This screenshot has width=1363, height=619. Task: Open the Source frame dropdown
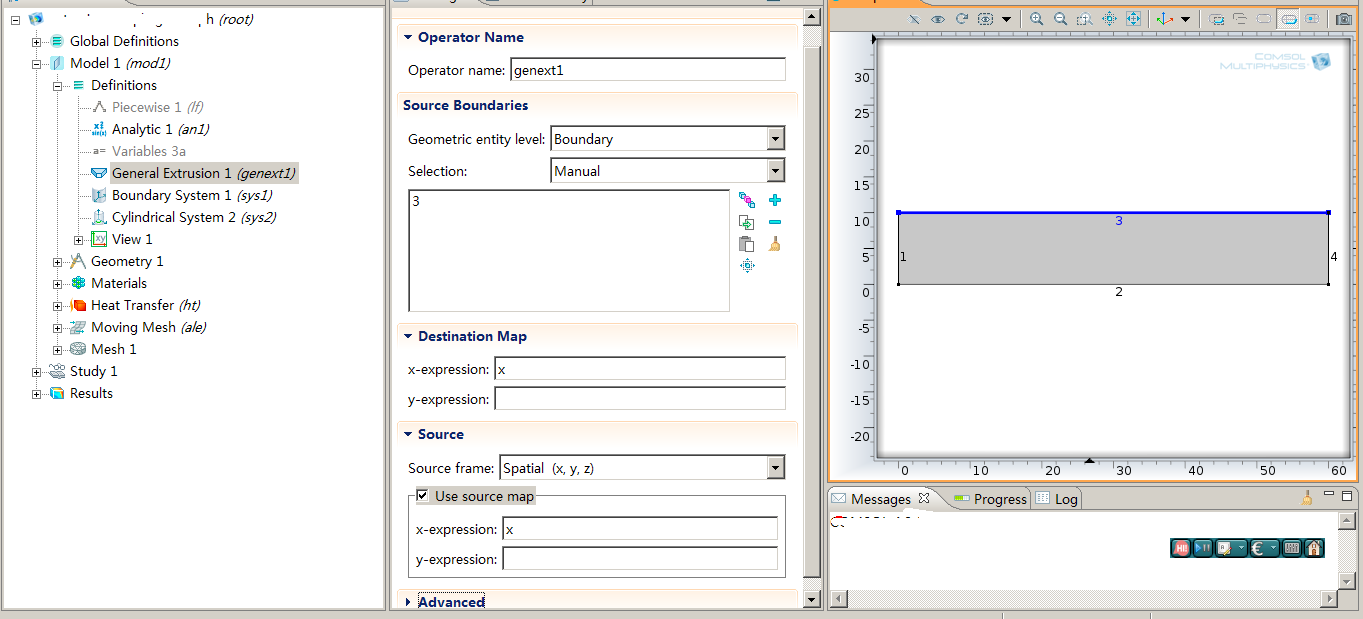click(775, 468)
